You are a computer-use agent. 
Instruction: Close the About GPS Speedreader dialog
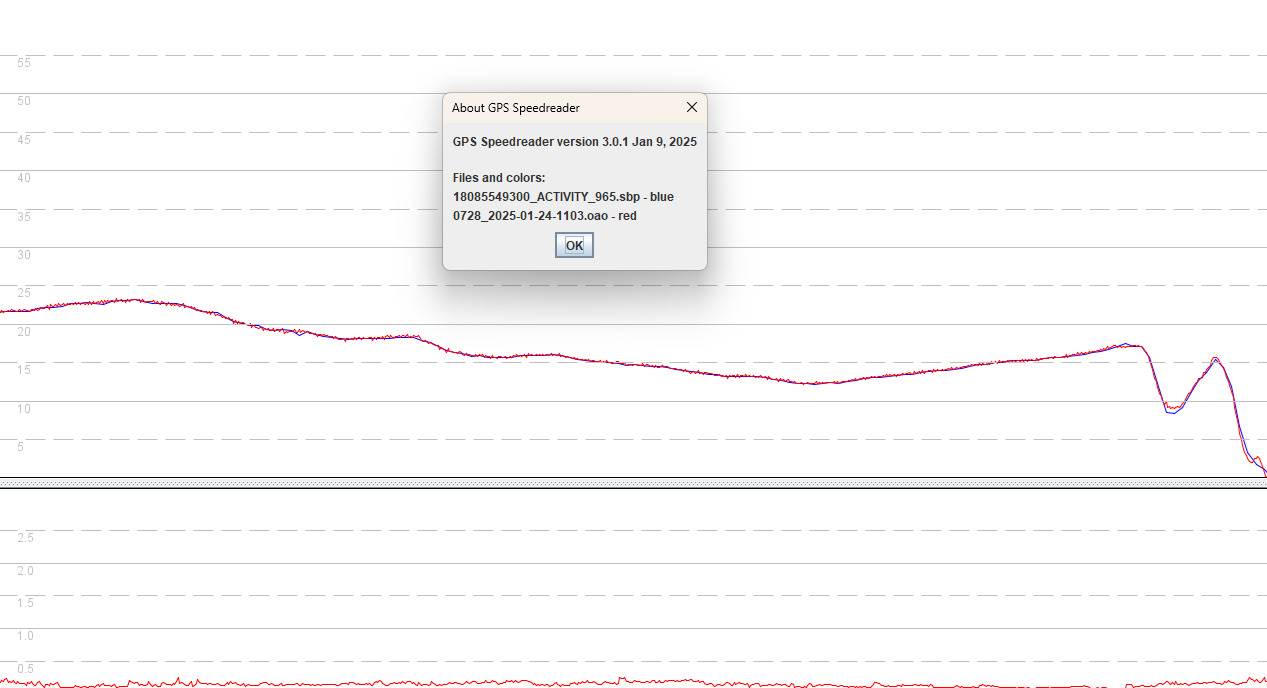pyautogui.click(x=691, y=107)
